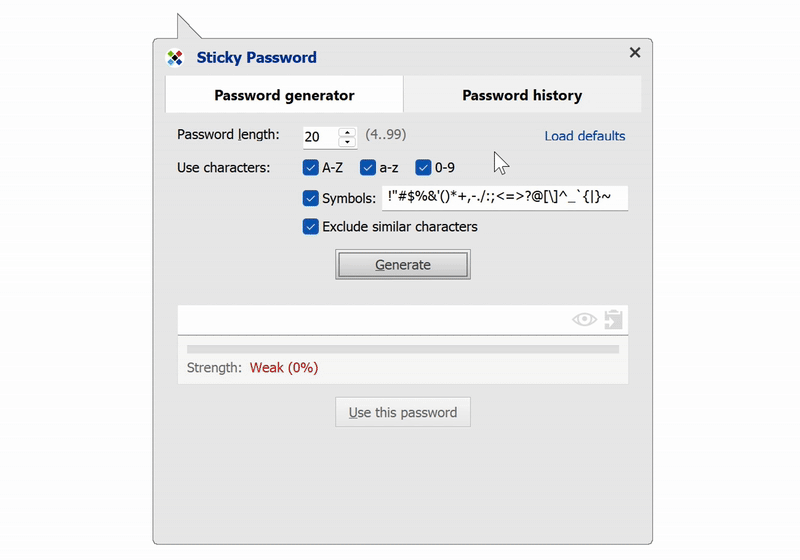This screenshot has width=800, height=560.
Task: Click the Sticky Password logo icon
Action: tap(175, 58)
